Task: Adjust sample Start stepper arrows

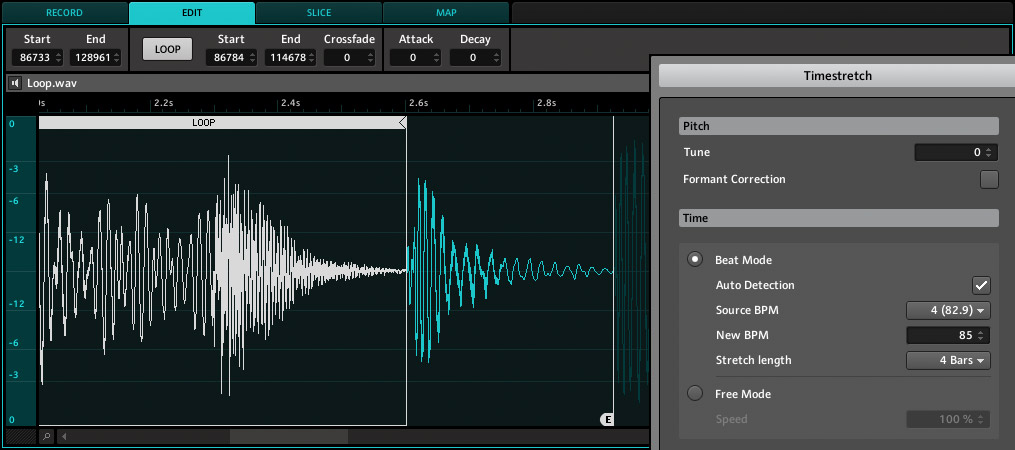Action: 59,58
